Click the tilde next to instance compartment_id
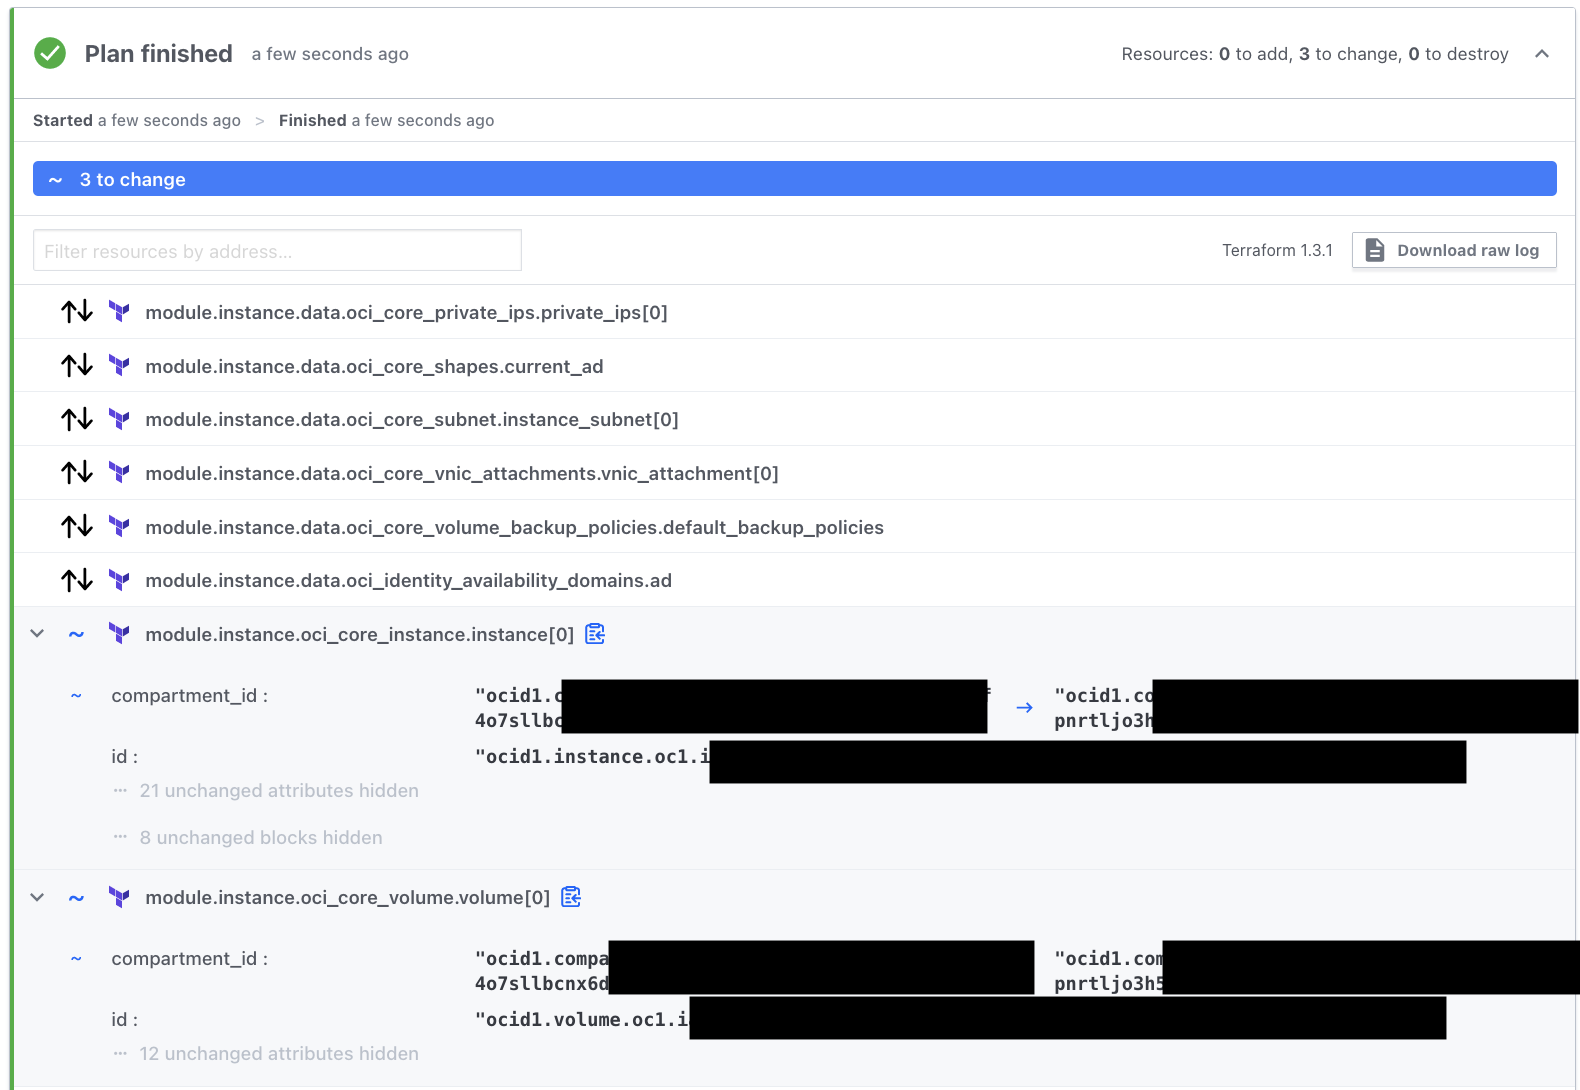1580x1090 pixels. pos(76,696)
